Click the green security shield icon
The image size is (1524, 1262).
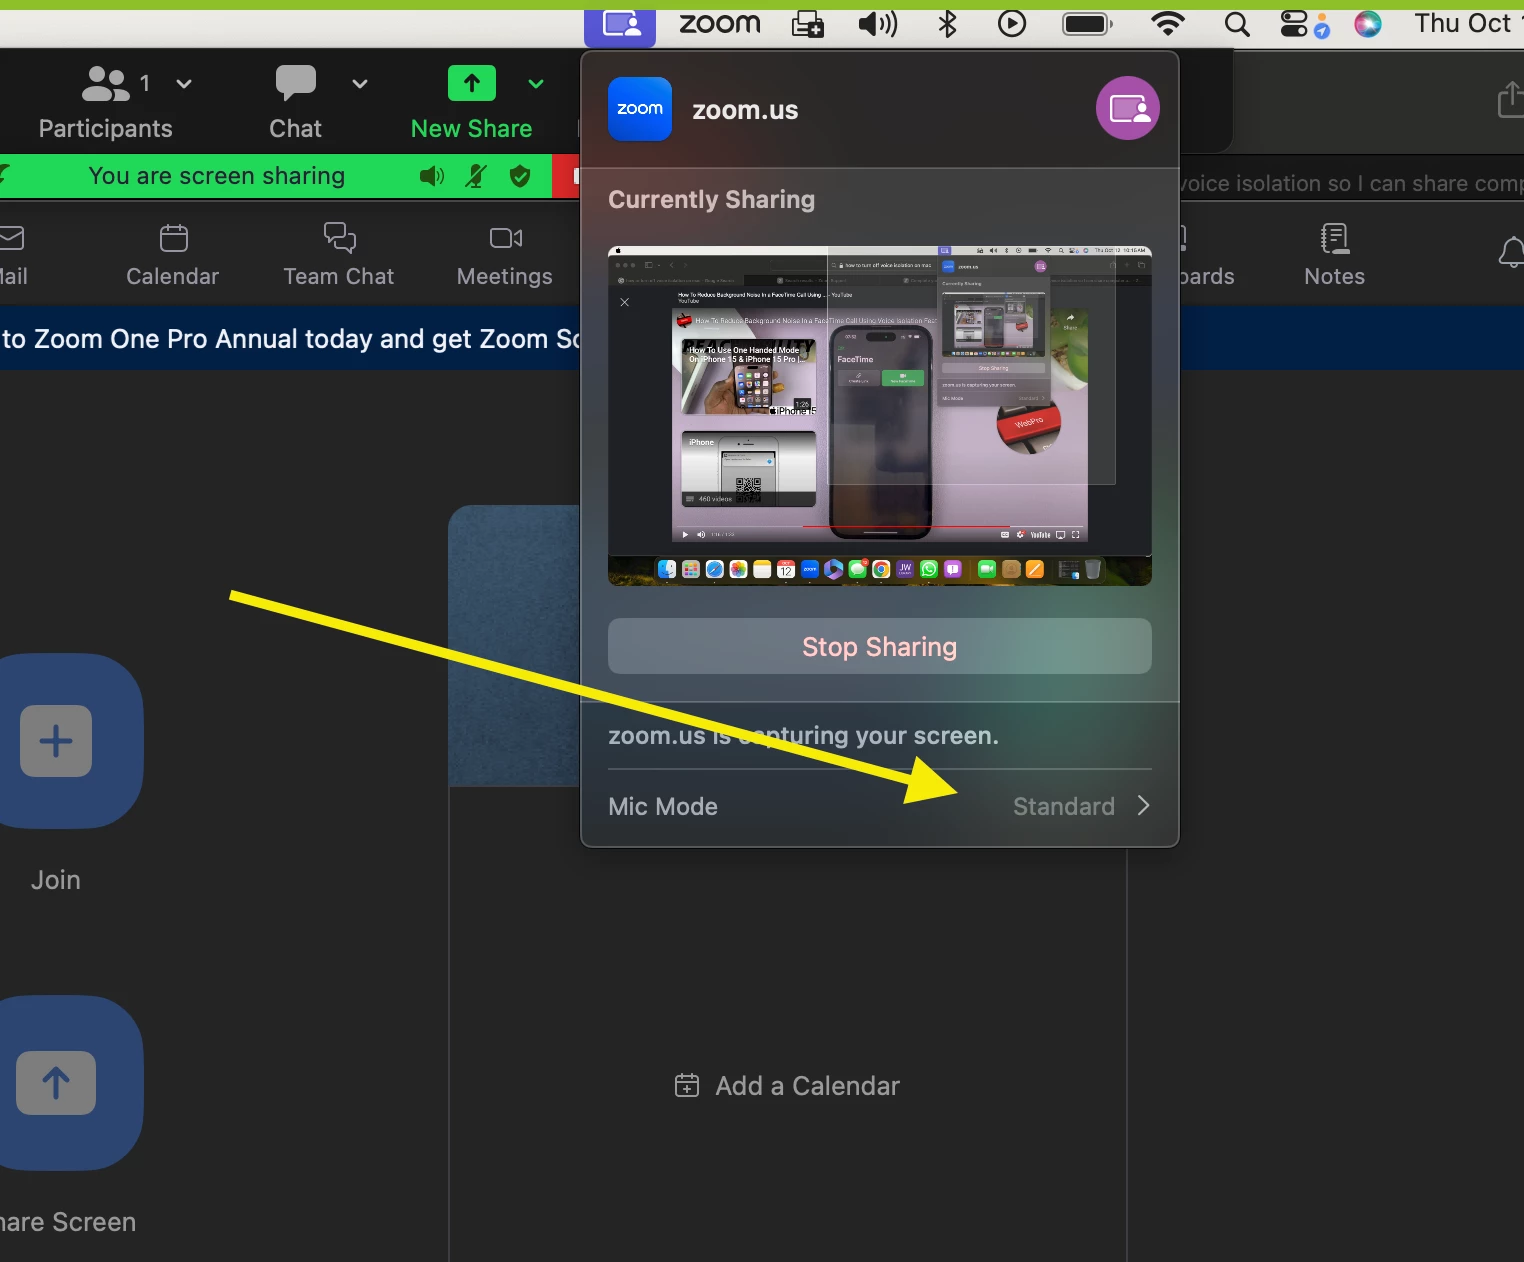point(520,177)
